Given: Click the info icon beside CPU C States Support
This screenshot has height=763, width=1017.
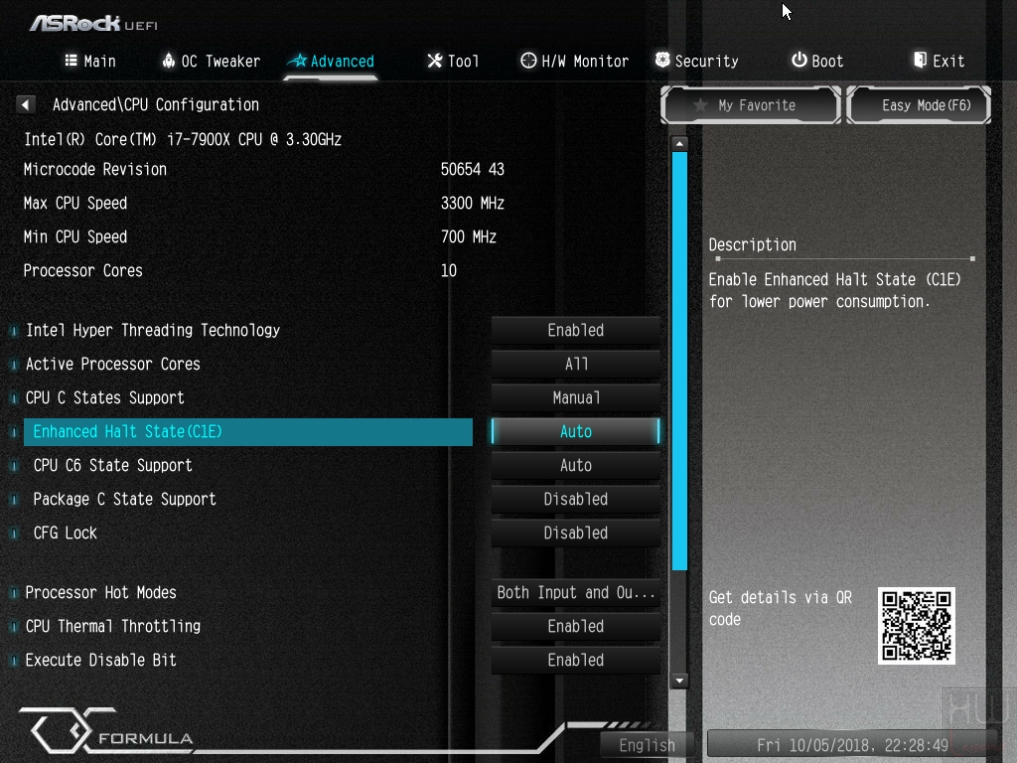Looking at the screenshot, I should [x=13, y=398].
